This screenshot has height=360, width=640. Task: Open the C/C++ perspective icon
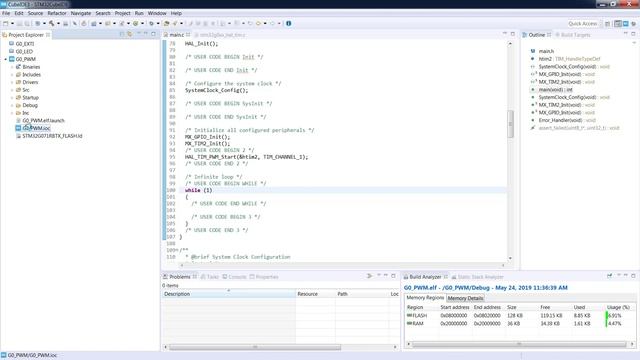(x=618, y=24)
